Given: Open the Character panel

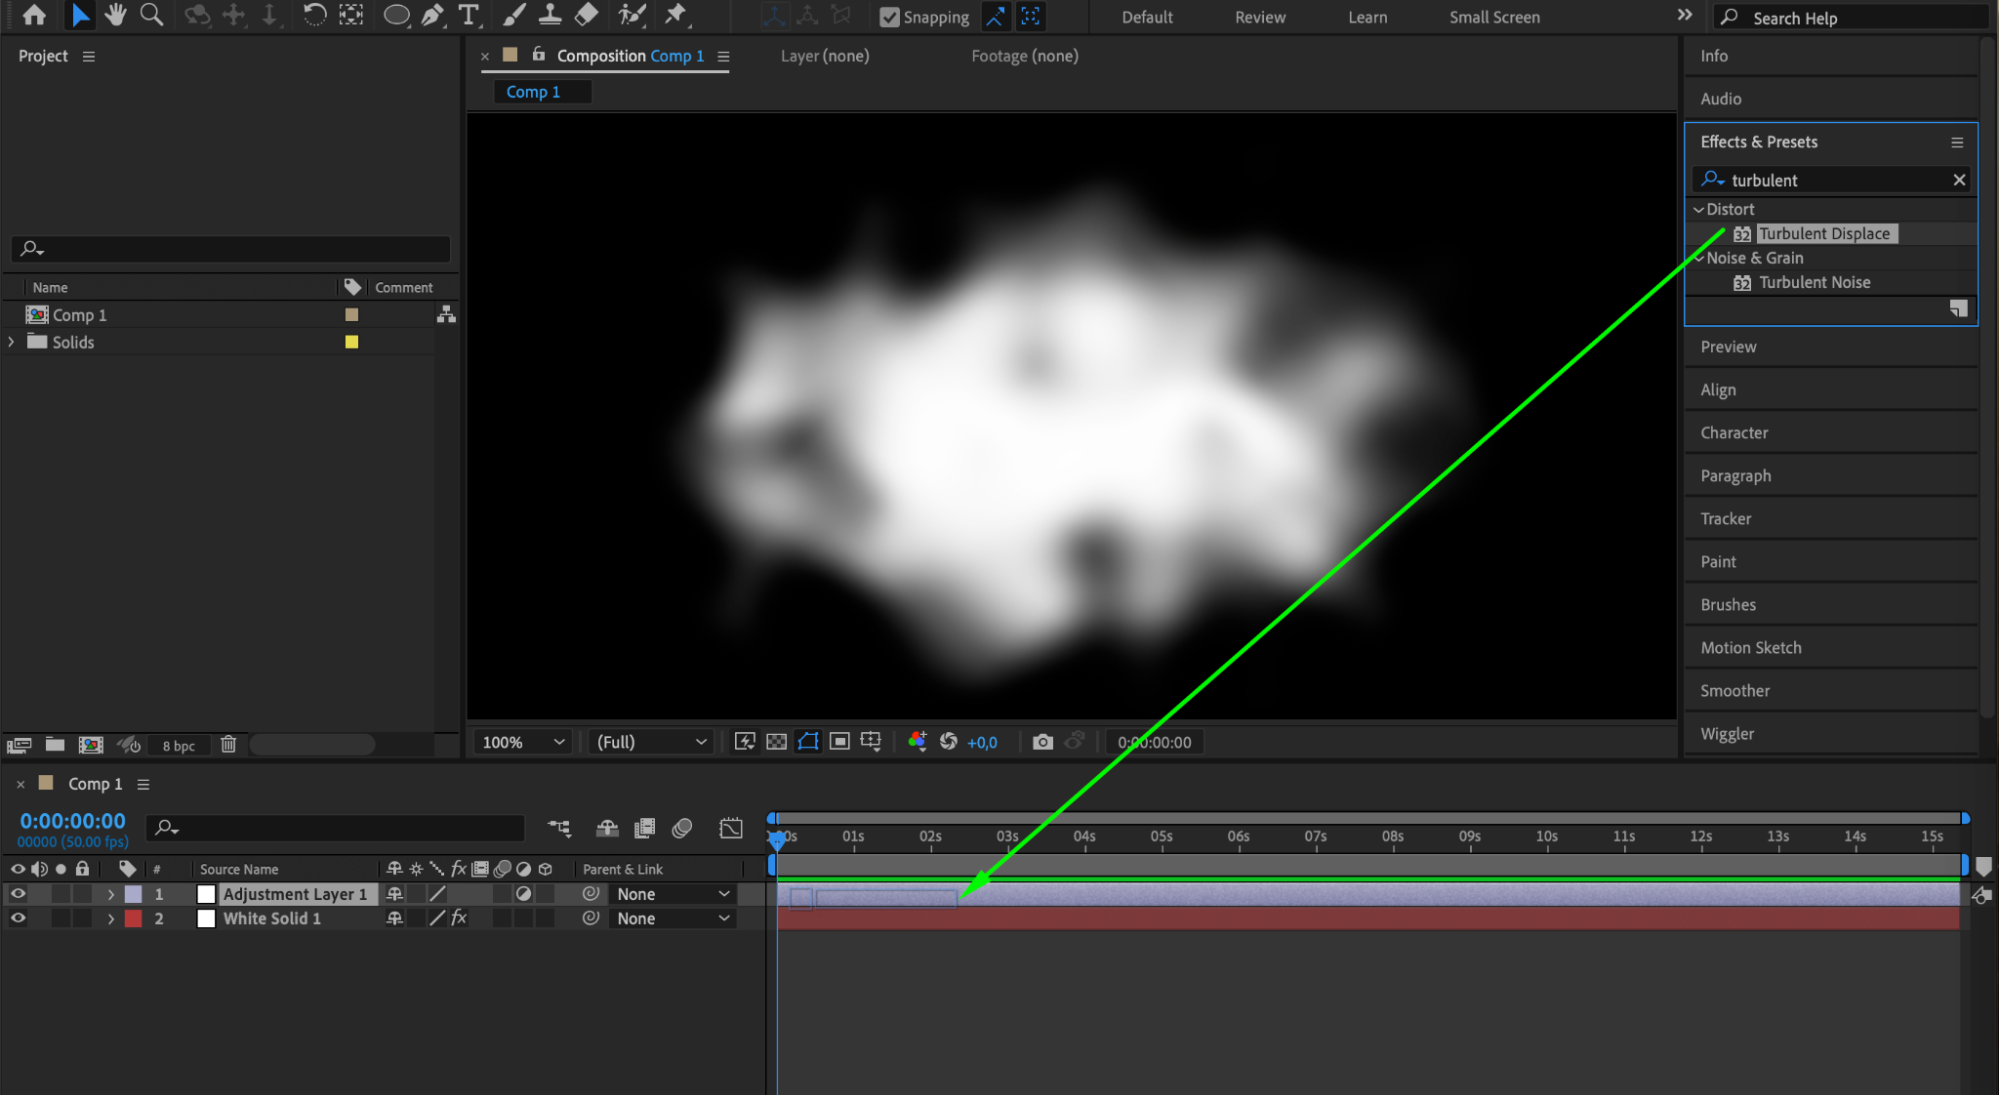Looking at the screenshot, I should (x=1734, y=433).
